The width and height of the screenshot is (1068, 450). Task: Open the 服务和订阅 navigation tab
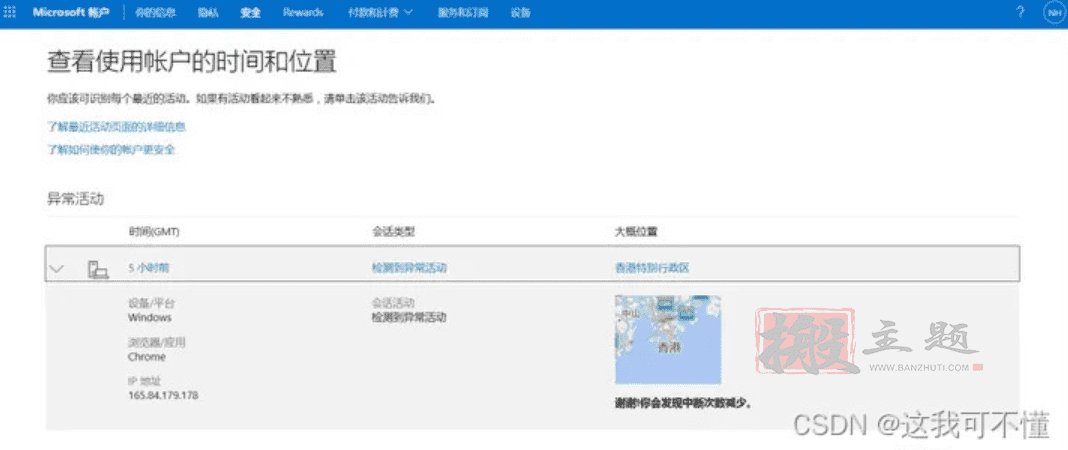click(463, 12)
